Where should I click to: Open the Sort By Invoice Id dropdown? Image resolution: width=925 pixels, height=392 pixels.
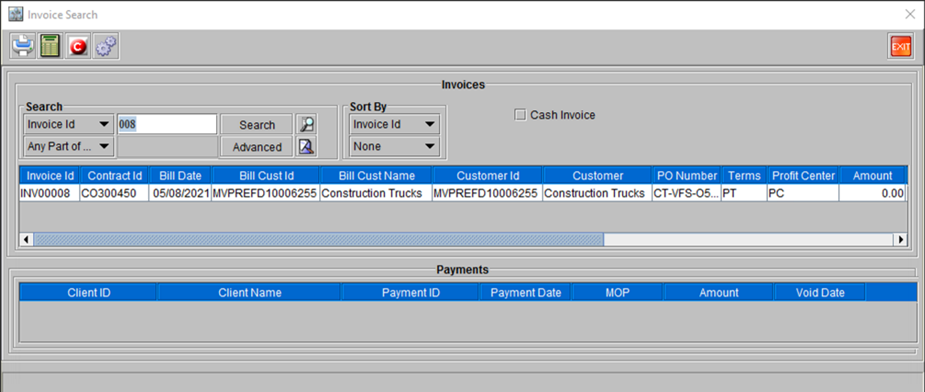pyautogui.click(x=394, y=125)
